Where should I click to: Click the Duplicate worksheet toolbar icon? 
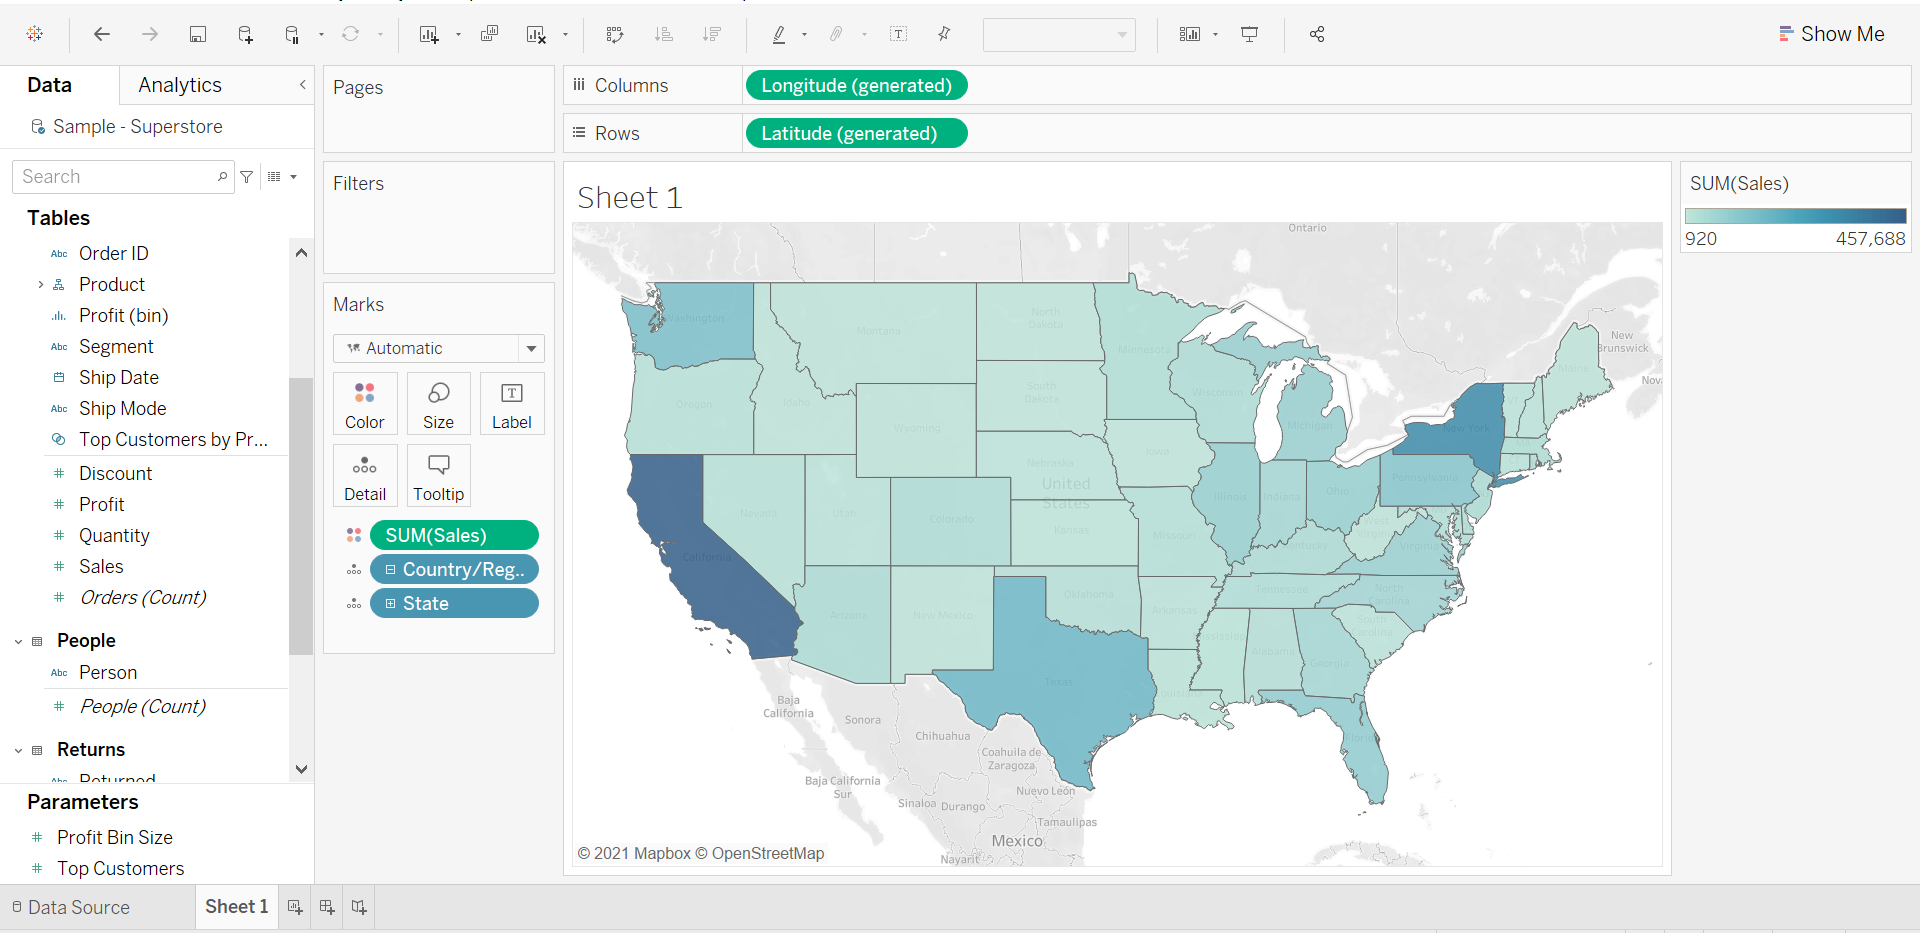click(x=489, y=34)
